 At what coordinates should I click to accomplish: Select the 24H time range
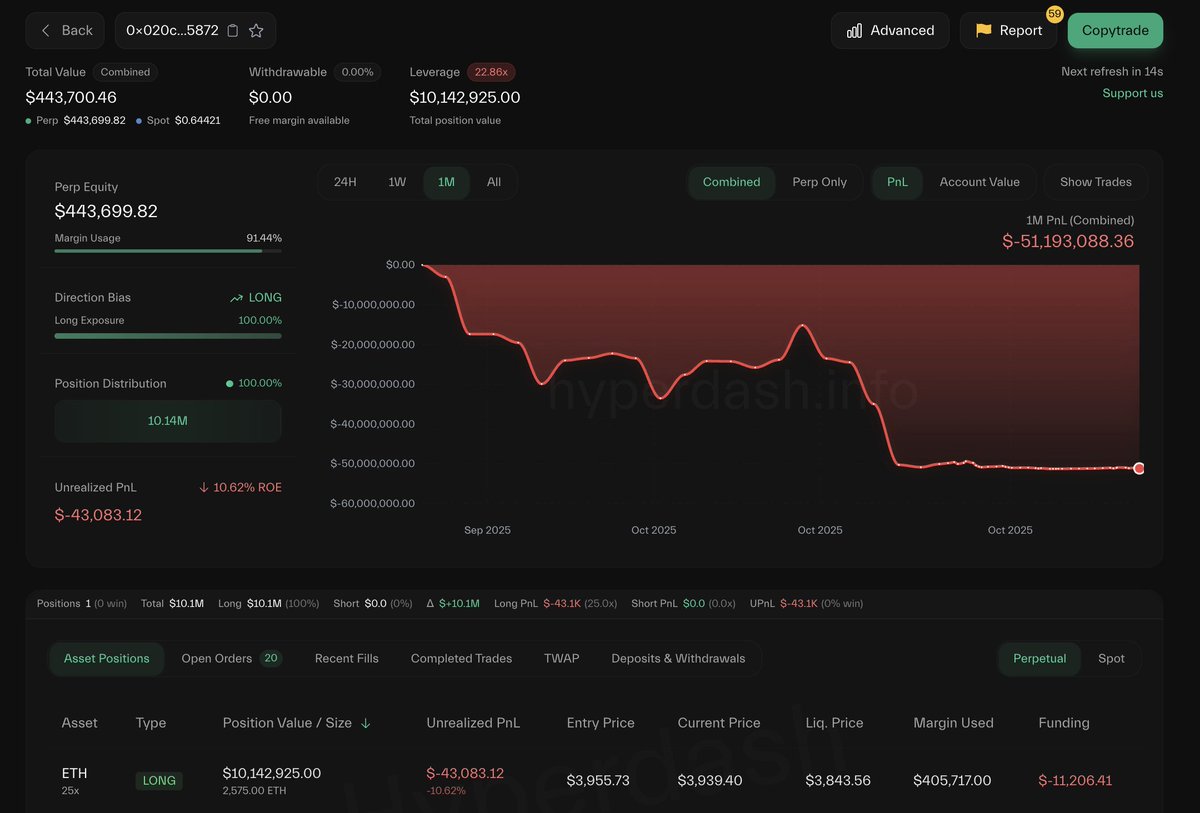click(x=345, y=182)
